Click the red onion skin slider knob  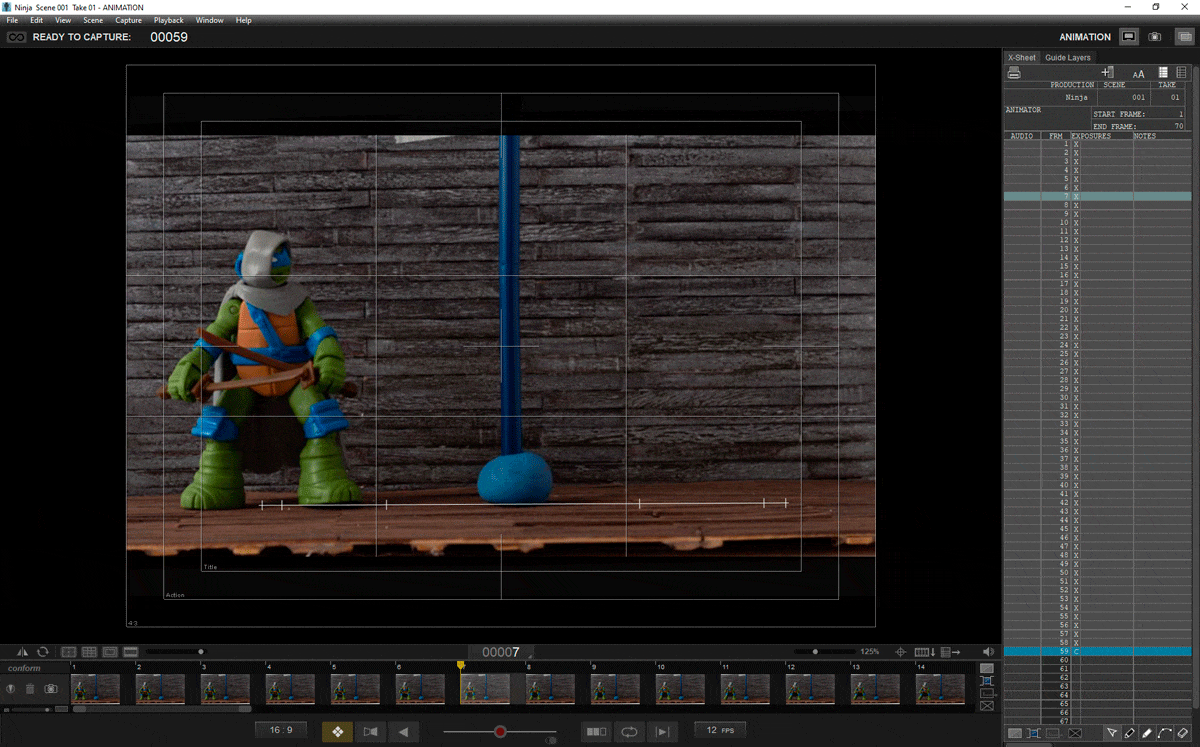tap(500, 732)
